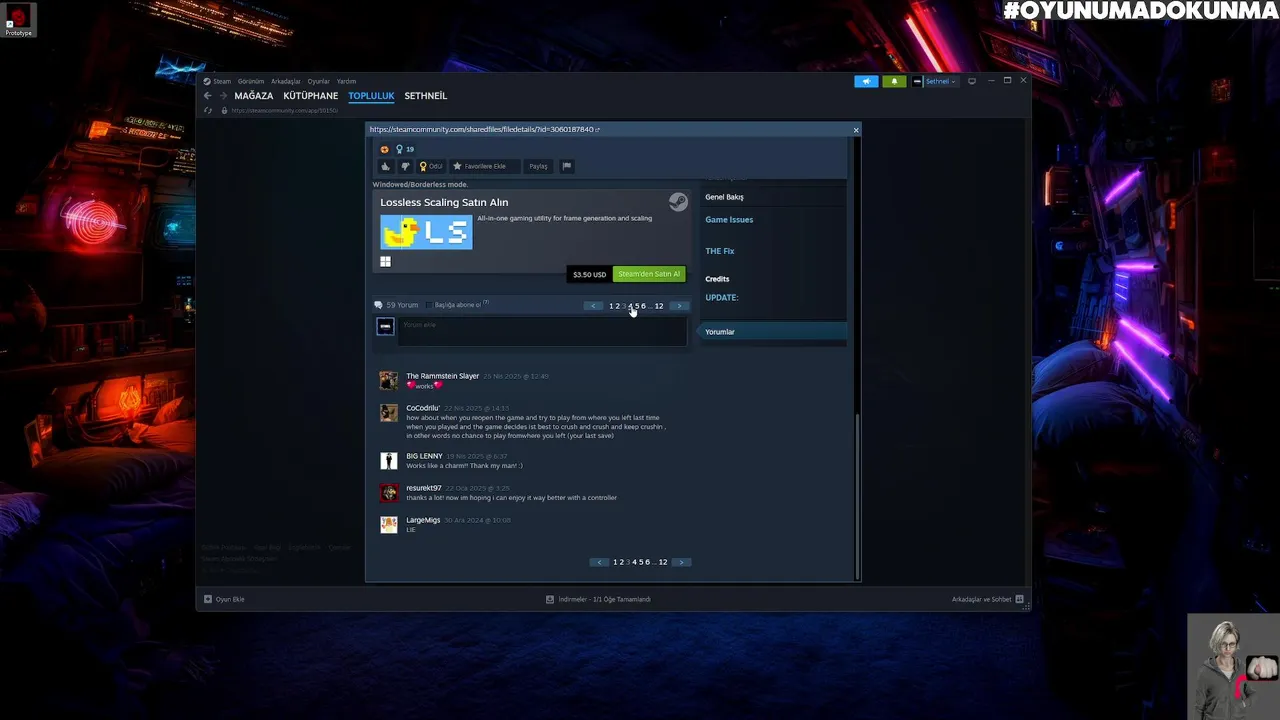
Task: Go forward with the Steam forward arrow
Action: (x=223, y=96)
